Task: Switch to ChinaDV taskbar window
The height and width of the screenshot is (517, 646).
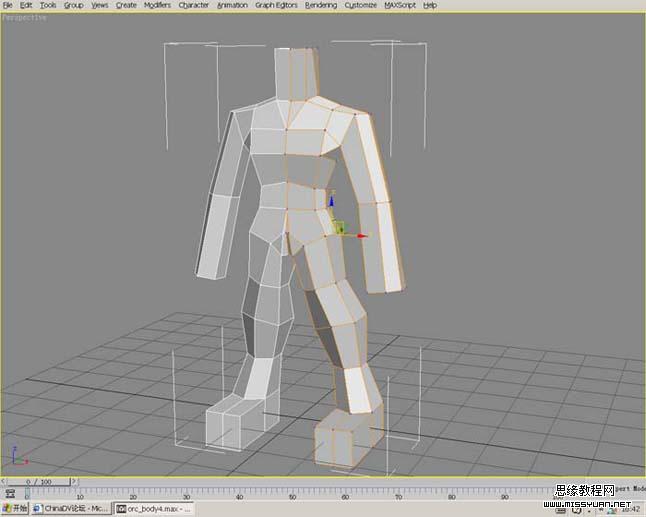Action: (72, 509)
